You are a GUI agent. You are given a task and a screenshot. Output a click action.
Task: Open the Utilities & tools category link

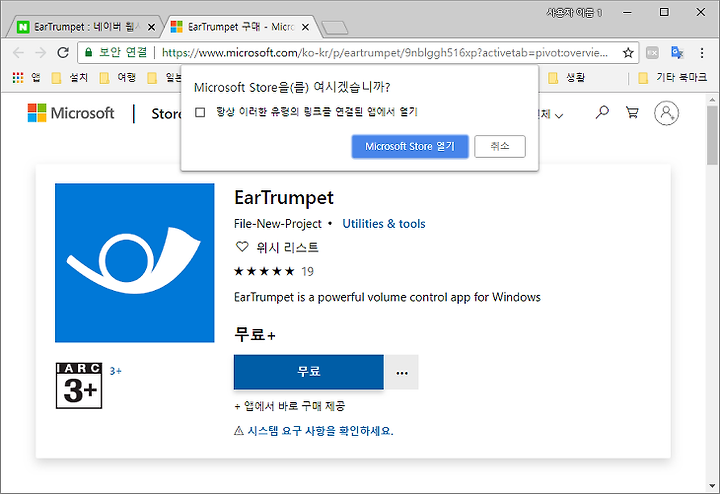point(384,224)
